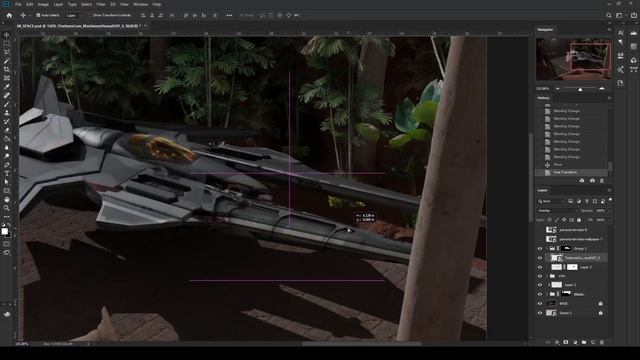
Task: Click the Navigator zoom percentage field
Action: click(x=542, y=89)
